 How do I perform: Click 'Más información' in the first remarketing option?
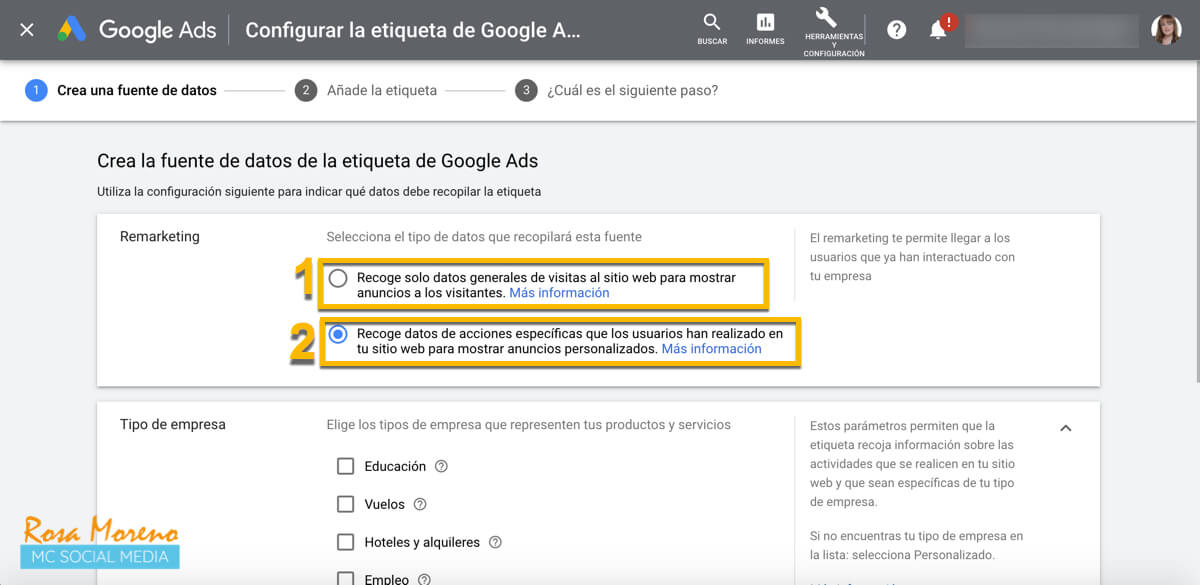(558, 292)
